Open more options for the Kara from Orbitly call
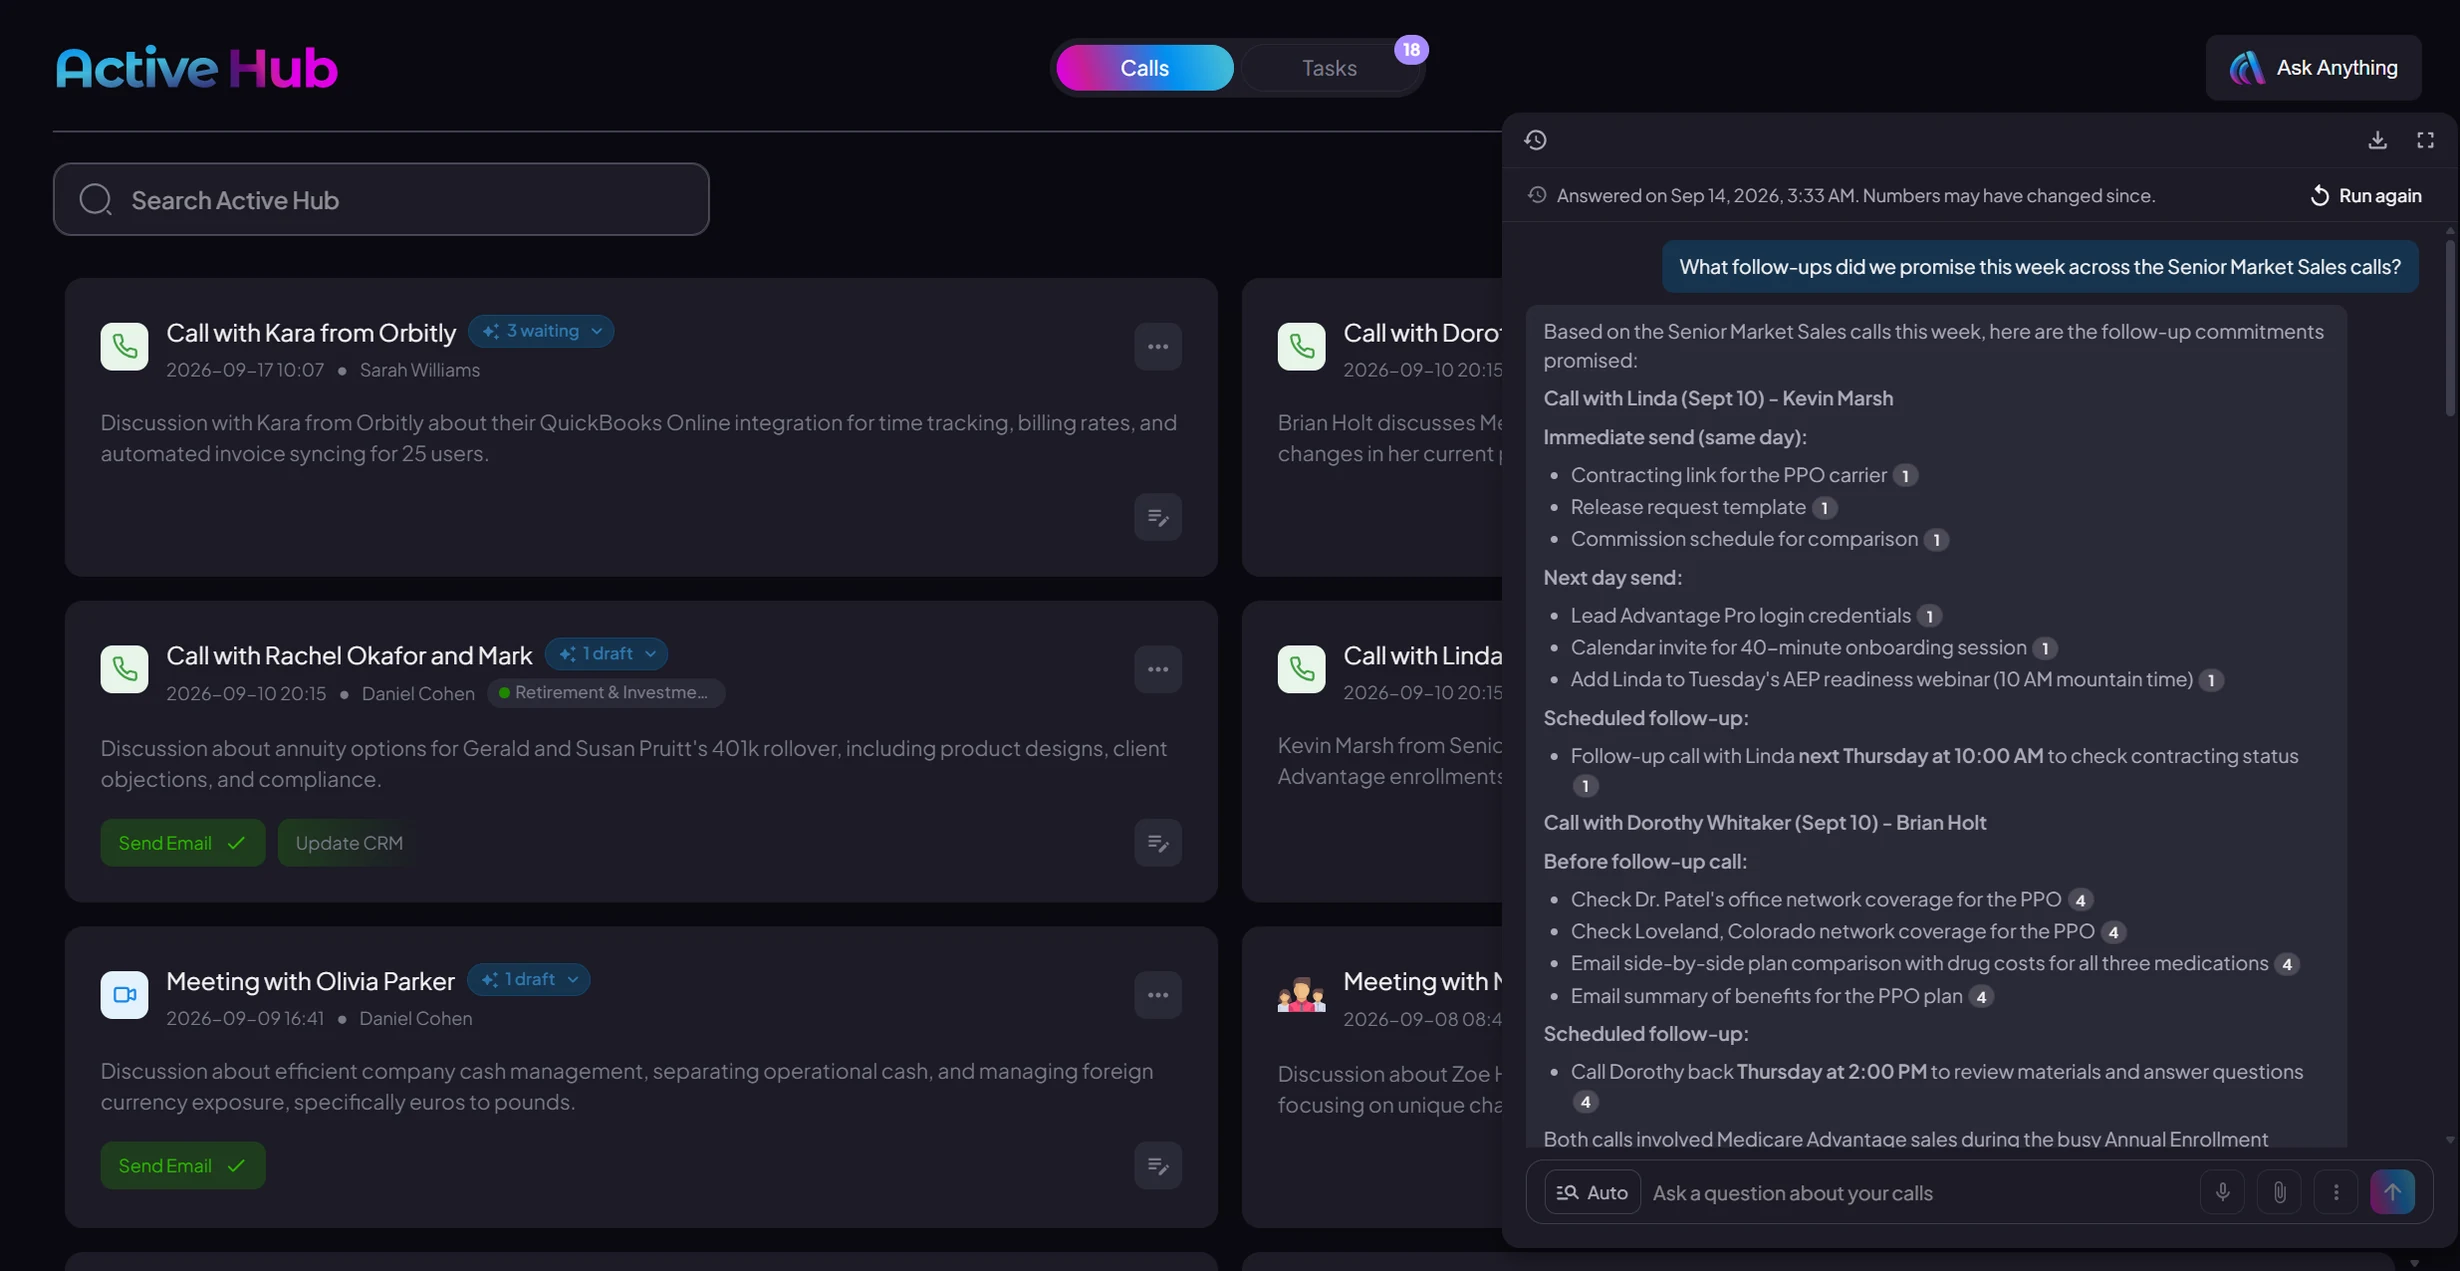 pyautogui.click(x=1158, y=347)
